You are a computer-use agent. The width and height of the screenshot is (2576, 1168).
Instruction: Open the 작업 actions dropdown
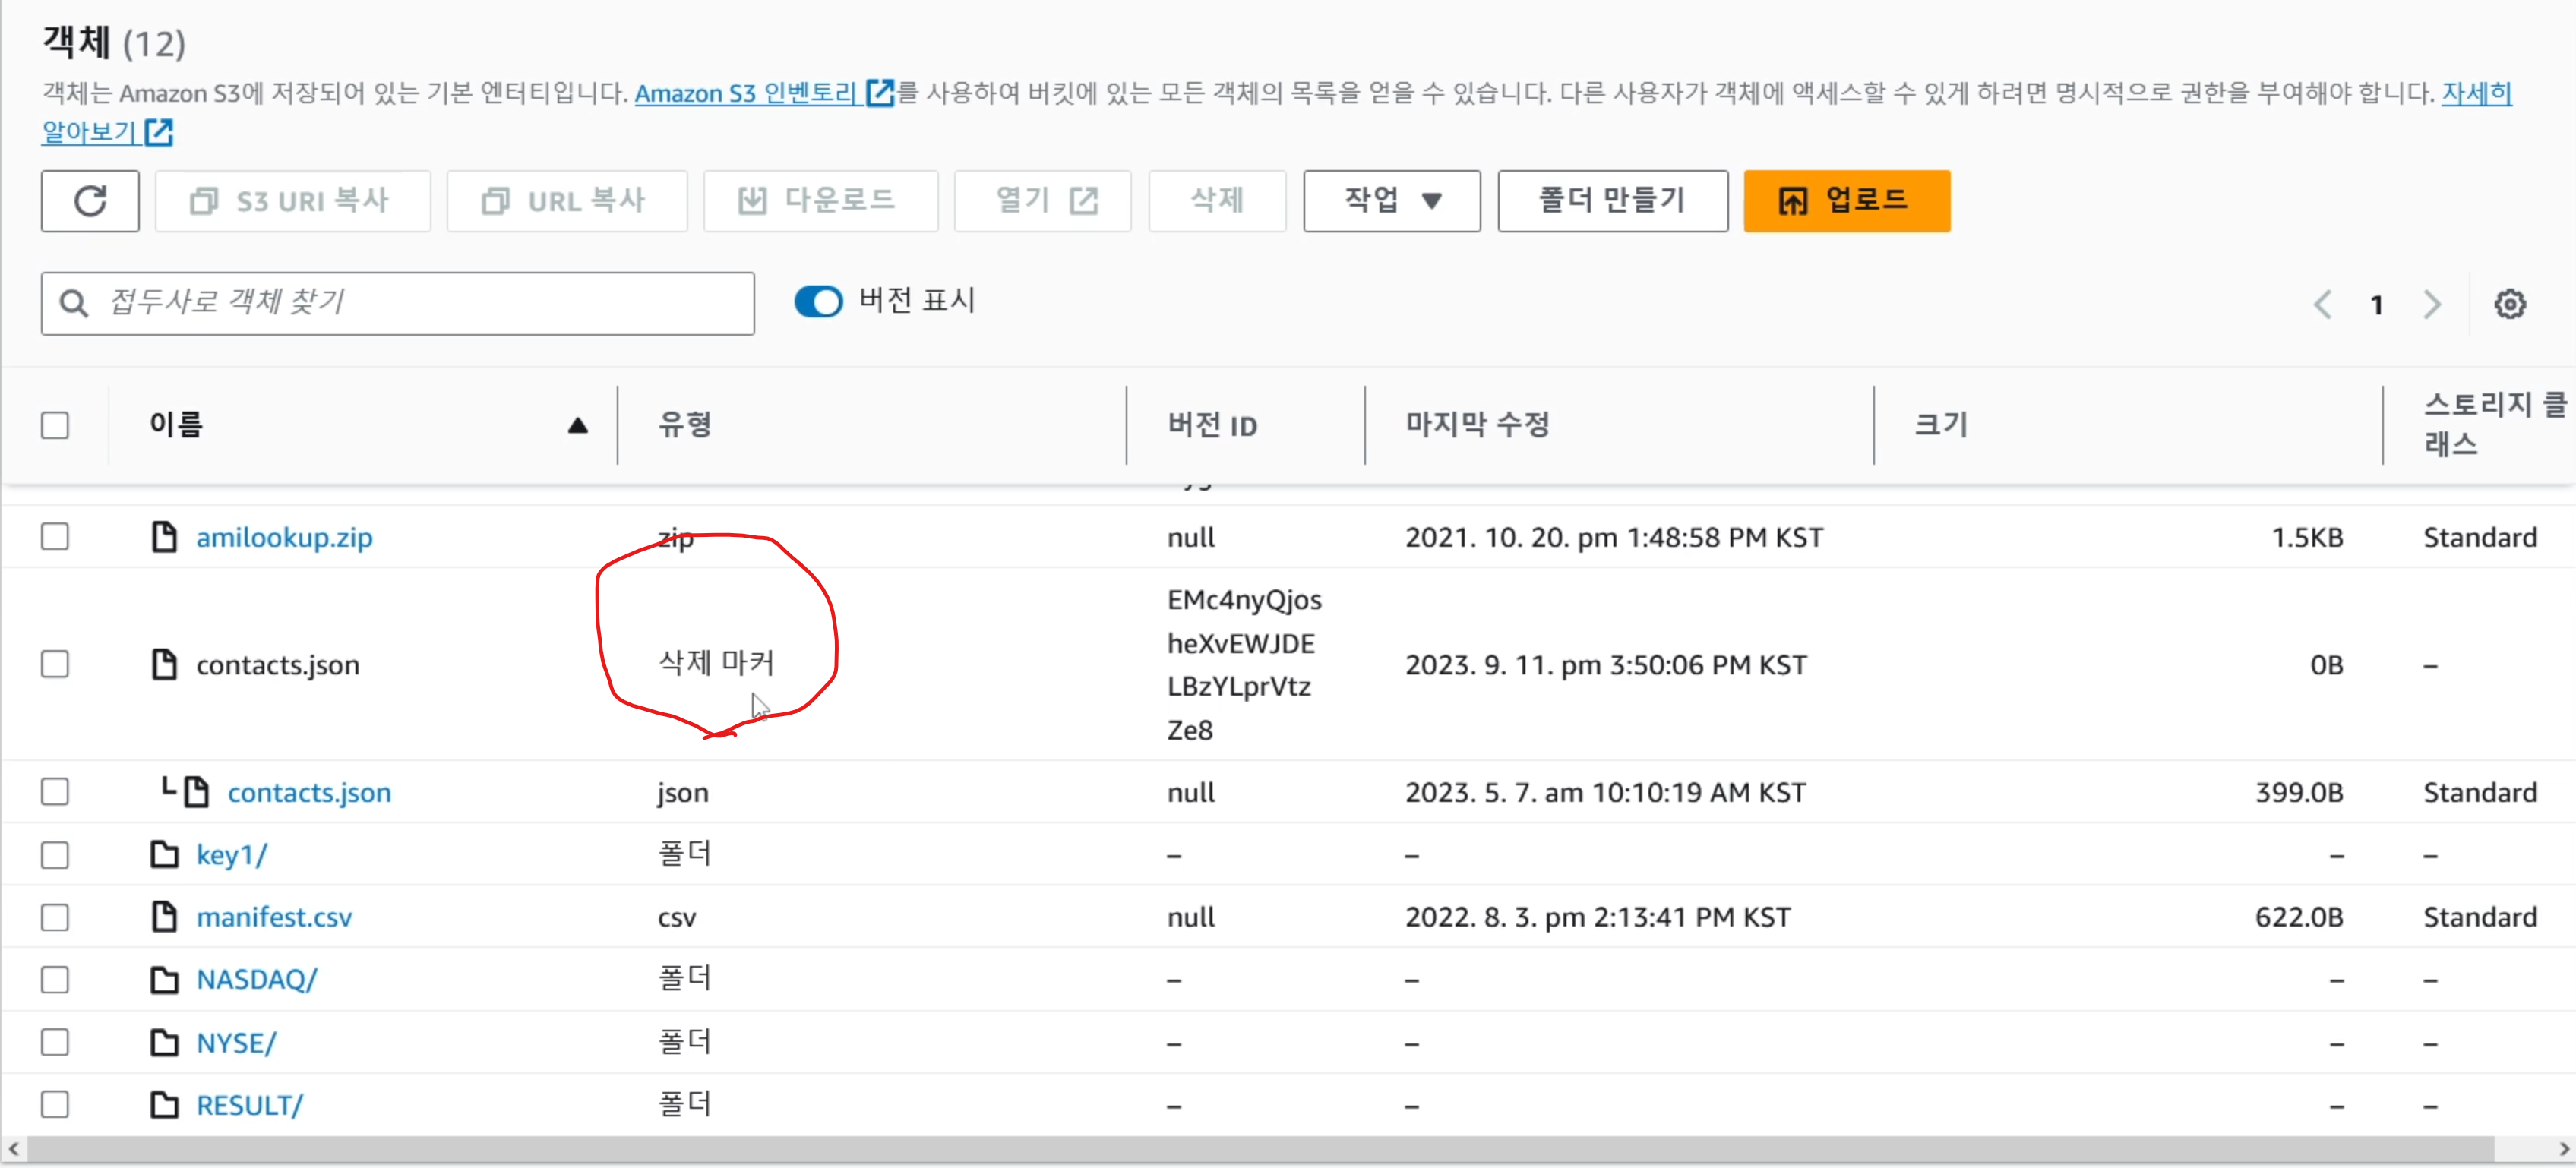(1390, 201)
